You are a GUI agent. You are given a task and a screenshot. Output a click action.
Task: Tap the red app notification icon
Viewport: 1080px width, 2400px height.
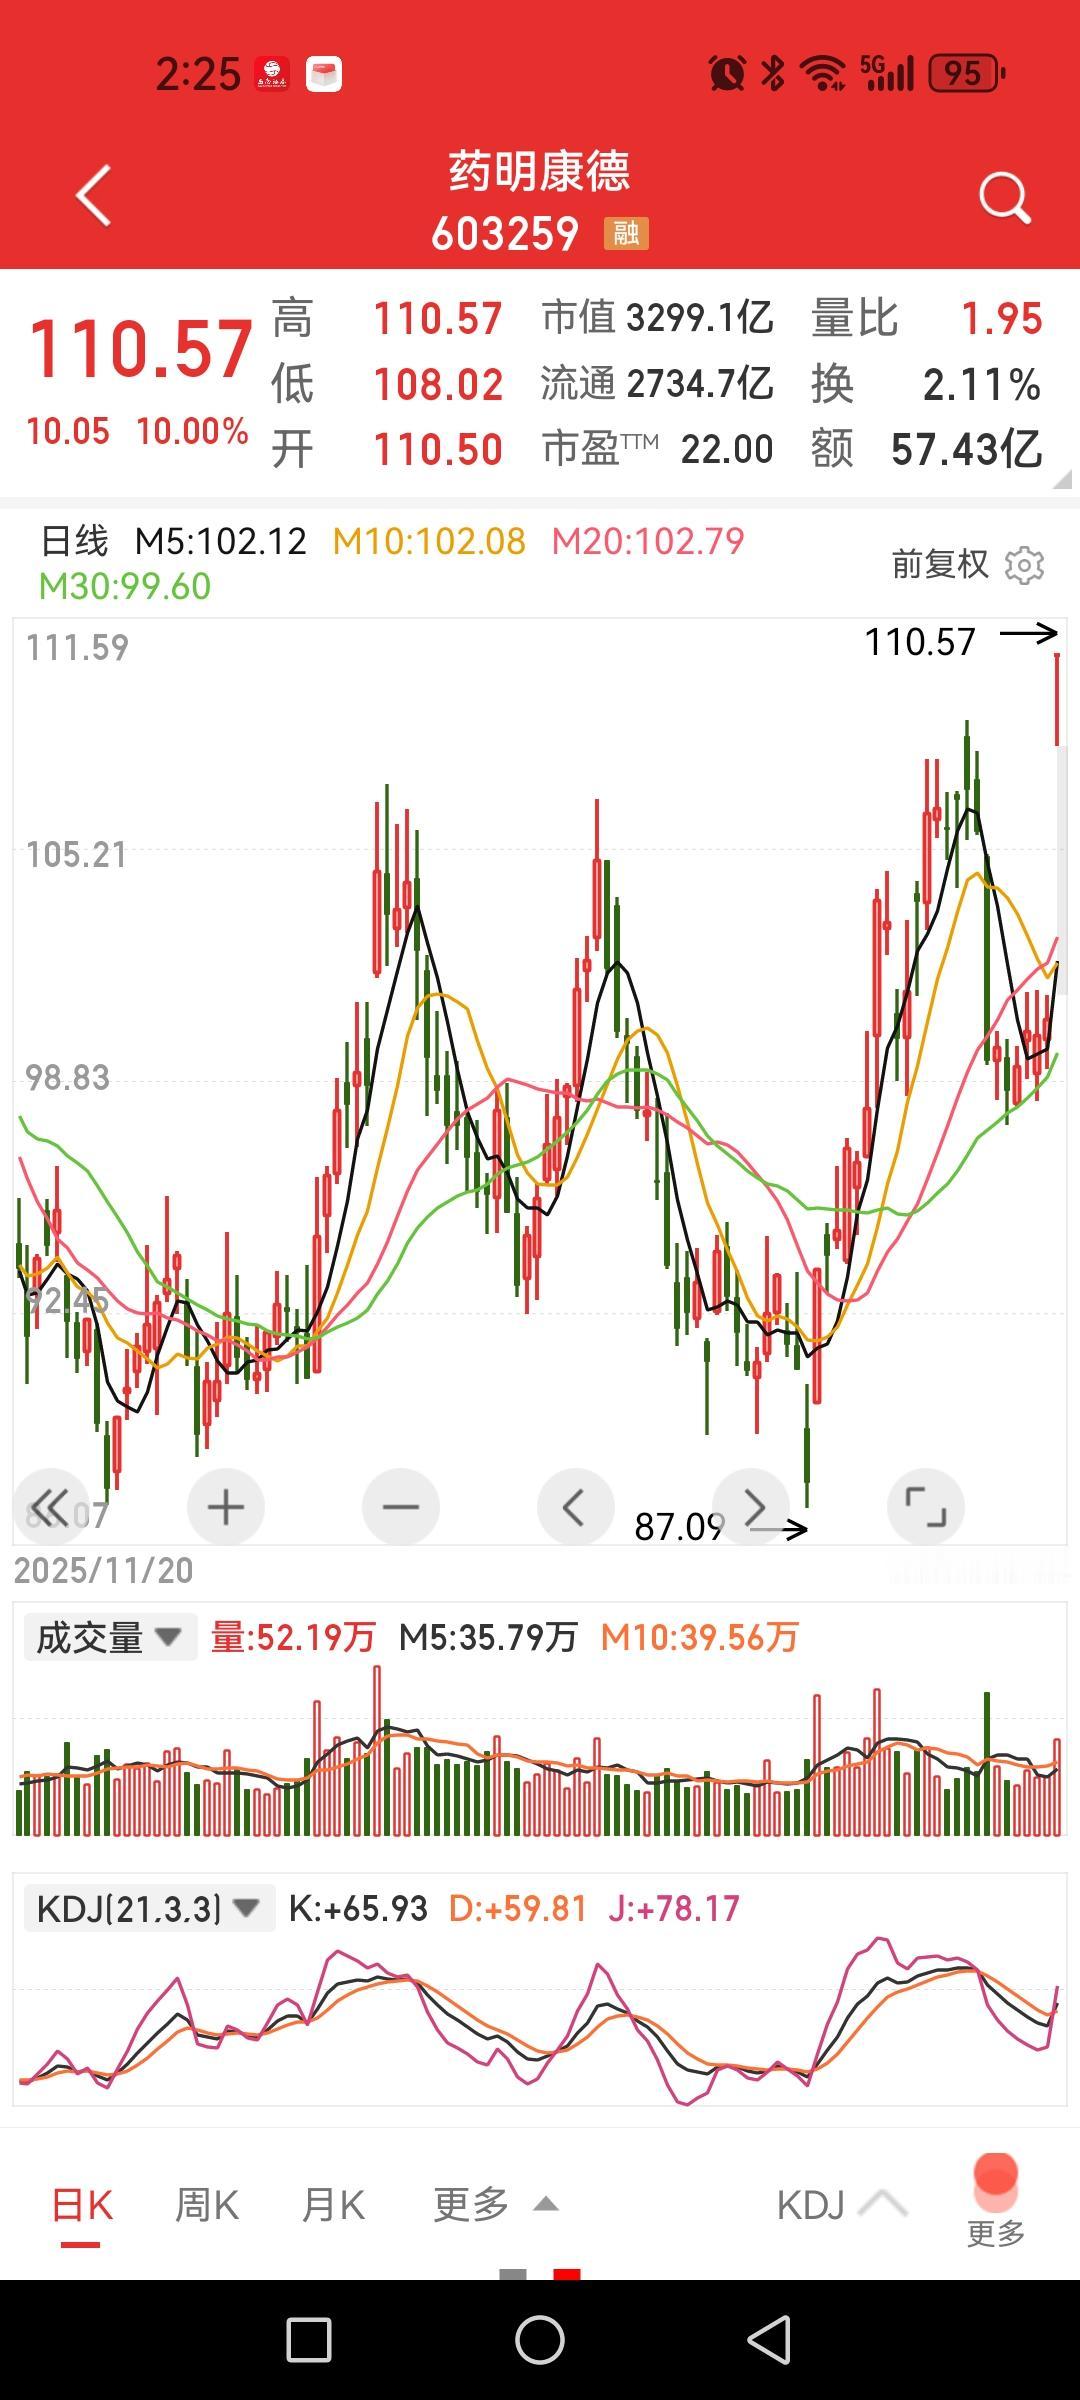point(272,74)
